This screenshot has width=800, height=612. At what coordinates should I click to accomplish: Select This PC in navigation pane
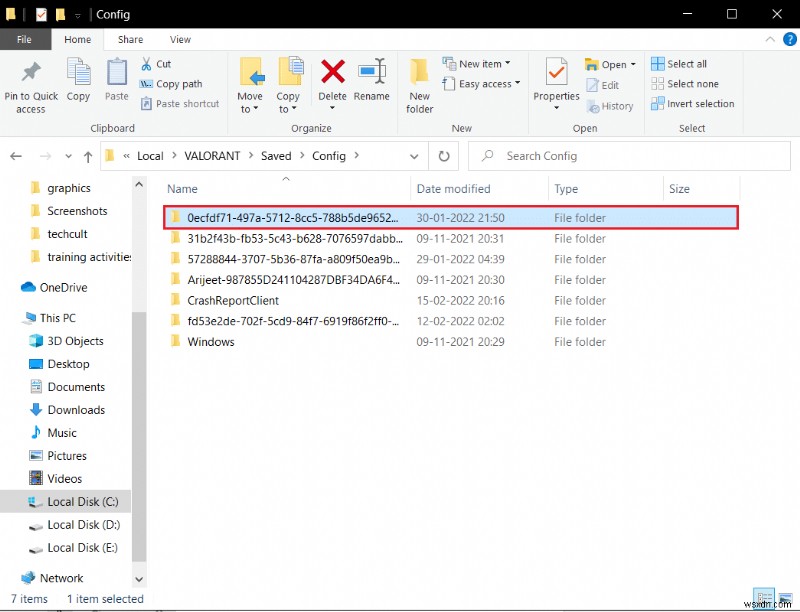49,318
